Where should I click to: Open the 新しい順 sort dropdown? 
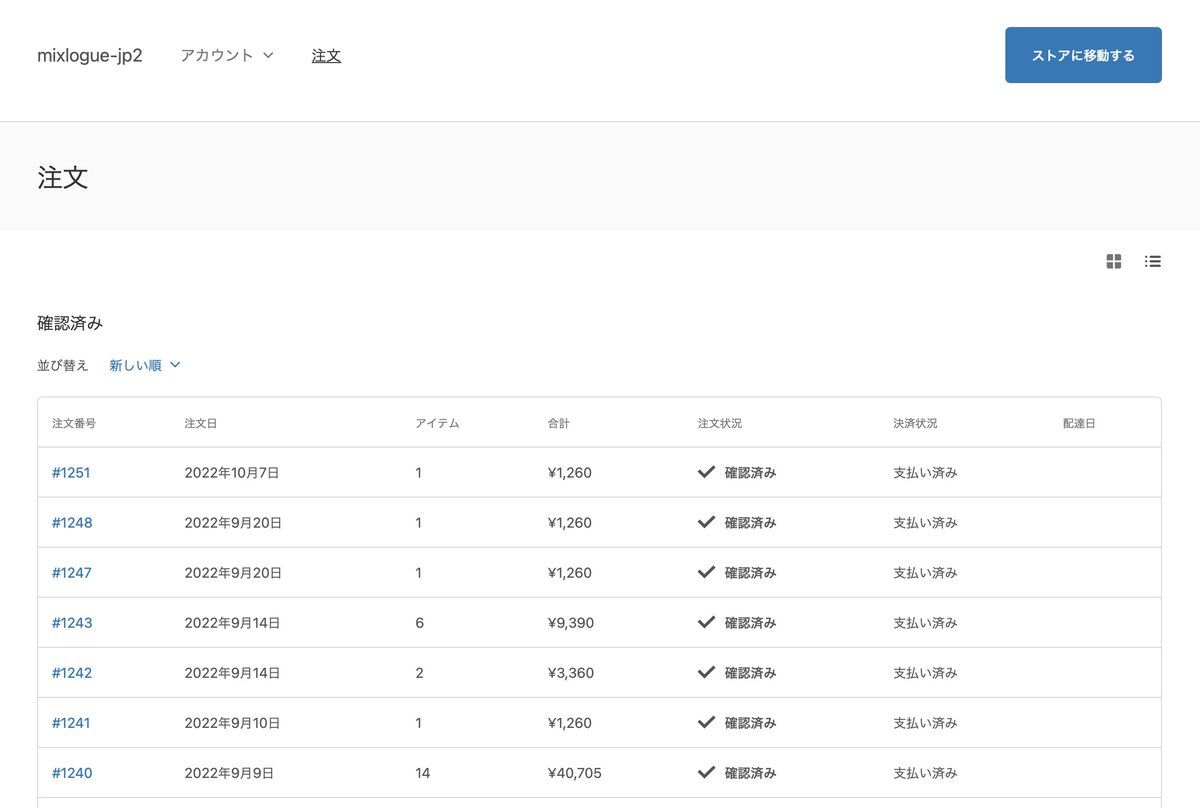[x=145, y=365]
